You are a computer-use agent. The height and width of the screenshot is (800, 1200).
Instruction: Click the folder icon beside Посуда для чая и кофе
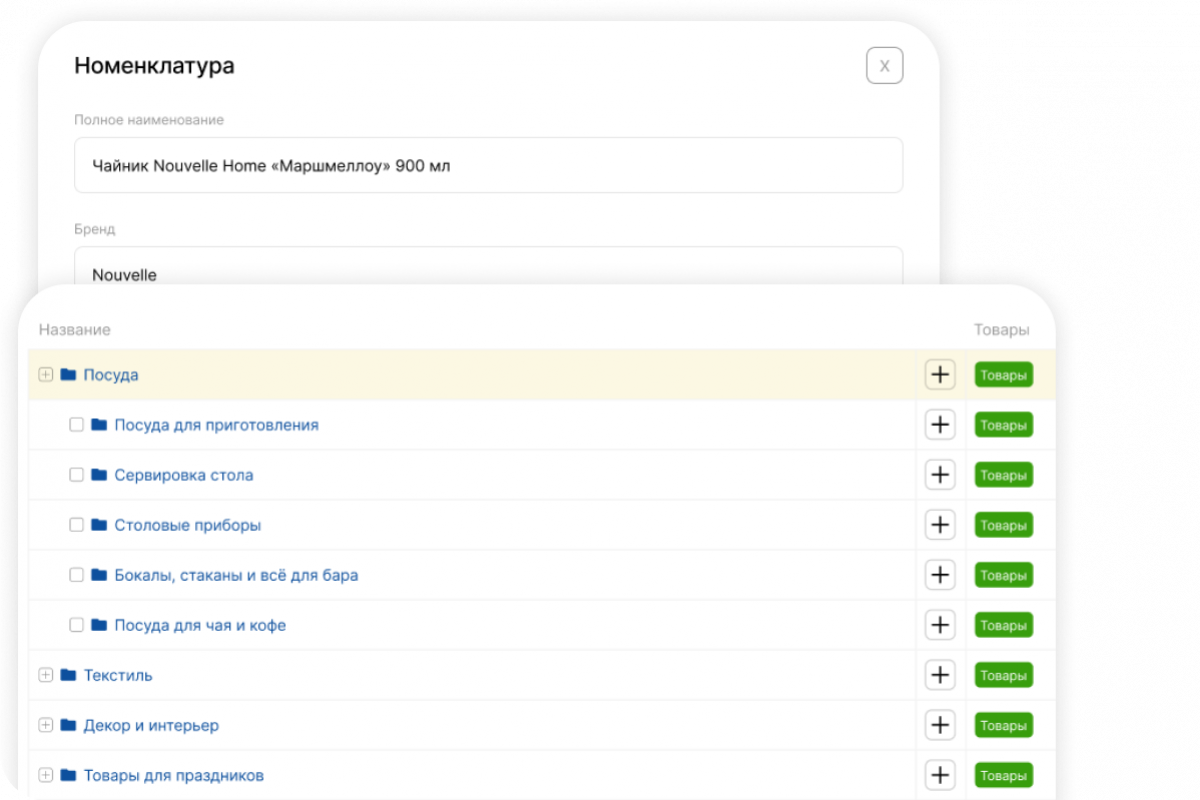pos(99,625)
